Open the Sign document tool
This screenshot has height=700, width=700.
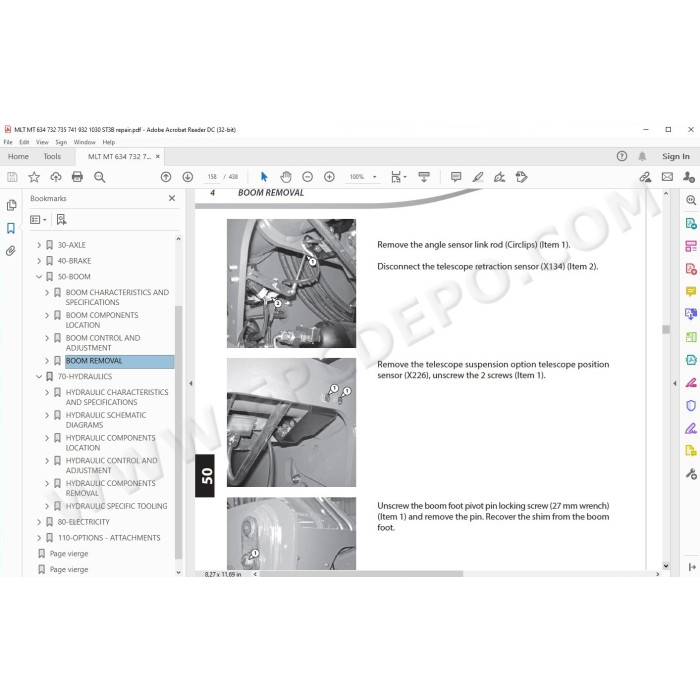(x=500, y=177)
